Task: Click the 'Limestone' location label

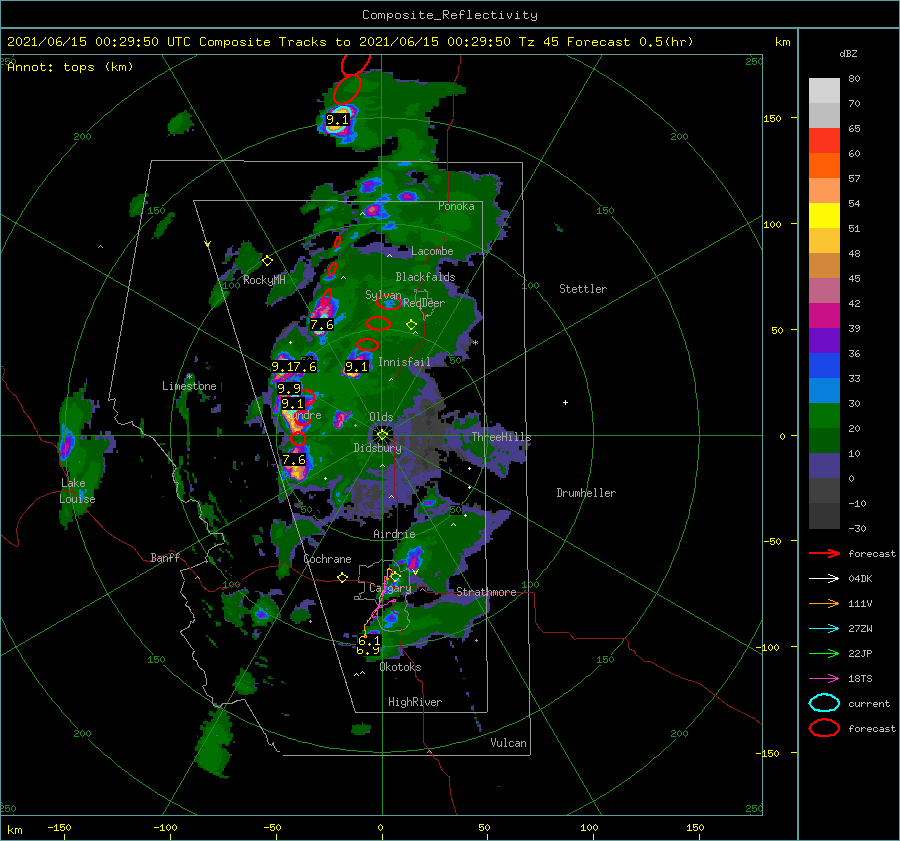Action: pos(189,386)
